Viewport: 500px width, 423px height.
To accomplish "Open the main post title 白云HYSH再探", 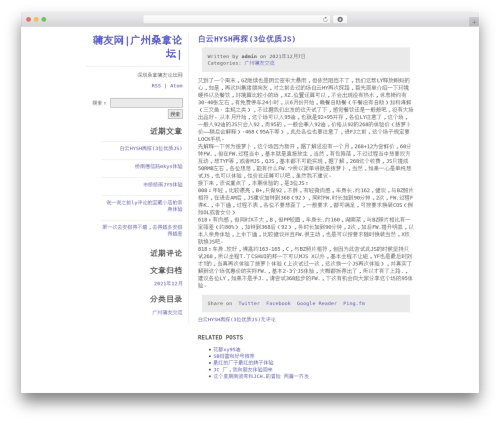I will click(x=247, y=39).
